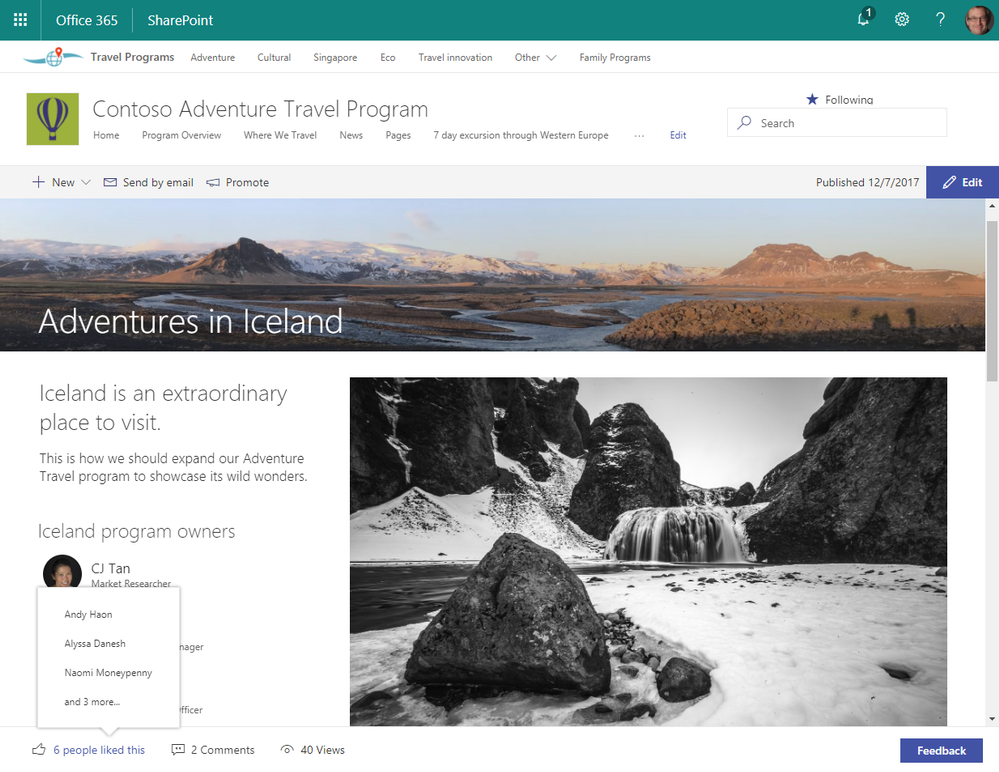Expand the Other navigation dropdown

tap(535, 57)
